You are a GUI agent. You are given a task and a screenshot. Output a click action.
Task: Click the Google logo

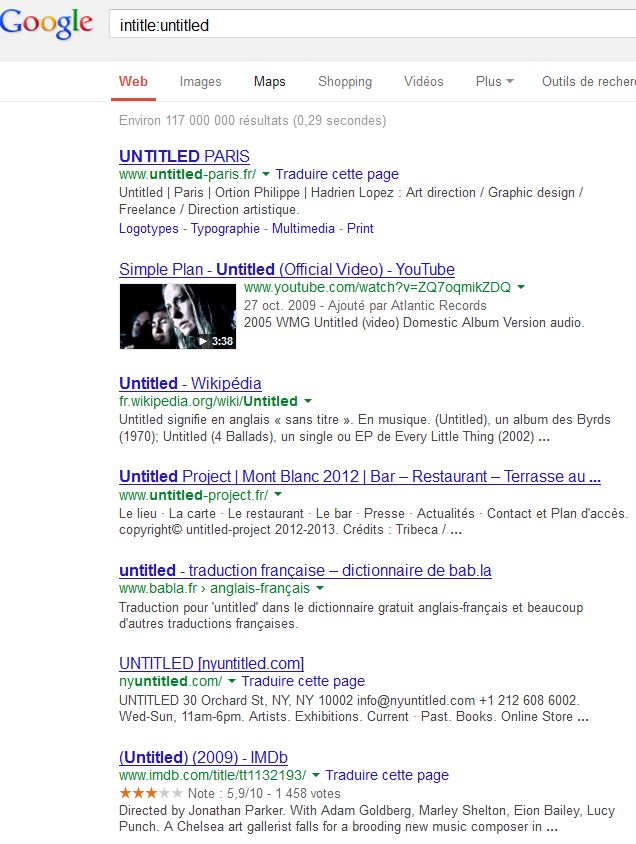[46, 23]
